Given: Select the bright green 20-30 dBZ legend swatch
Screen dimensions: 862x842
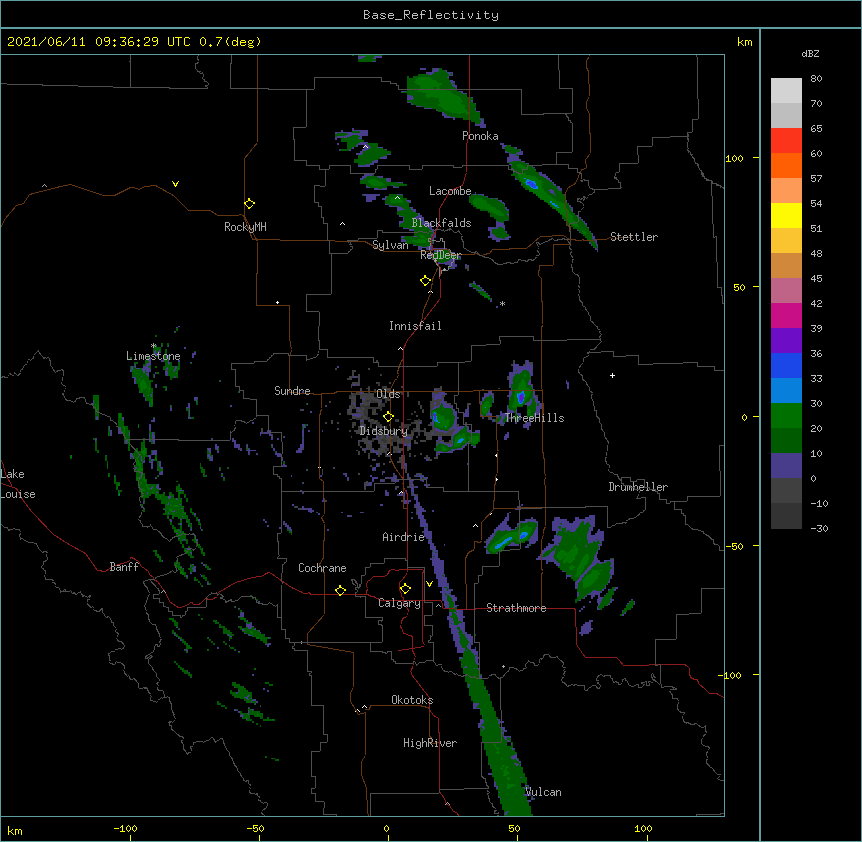Looking at the screenshot, I should click(x=786, y=416).
